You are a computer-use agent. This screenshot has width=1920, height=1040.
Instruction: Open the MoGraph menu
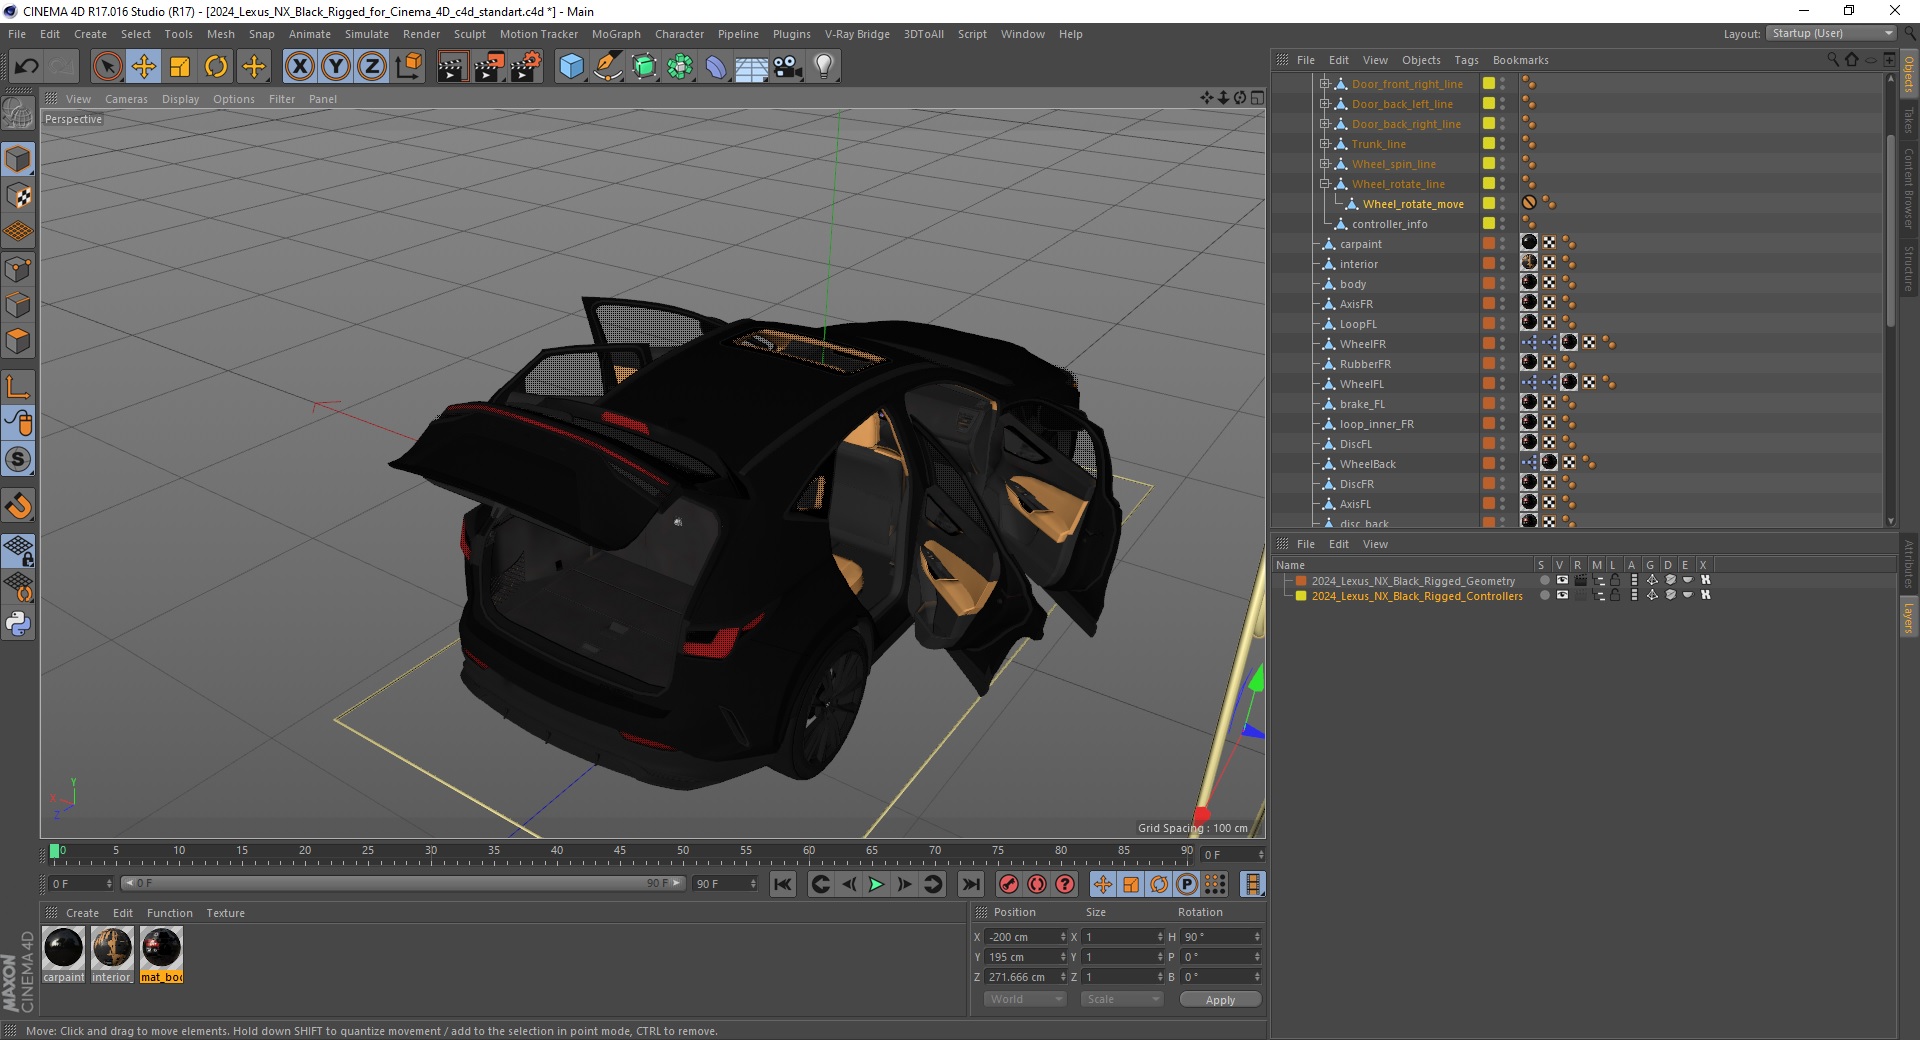tap(616, 34)
